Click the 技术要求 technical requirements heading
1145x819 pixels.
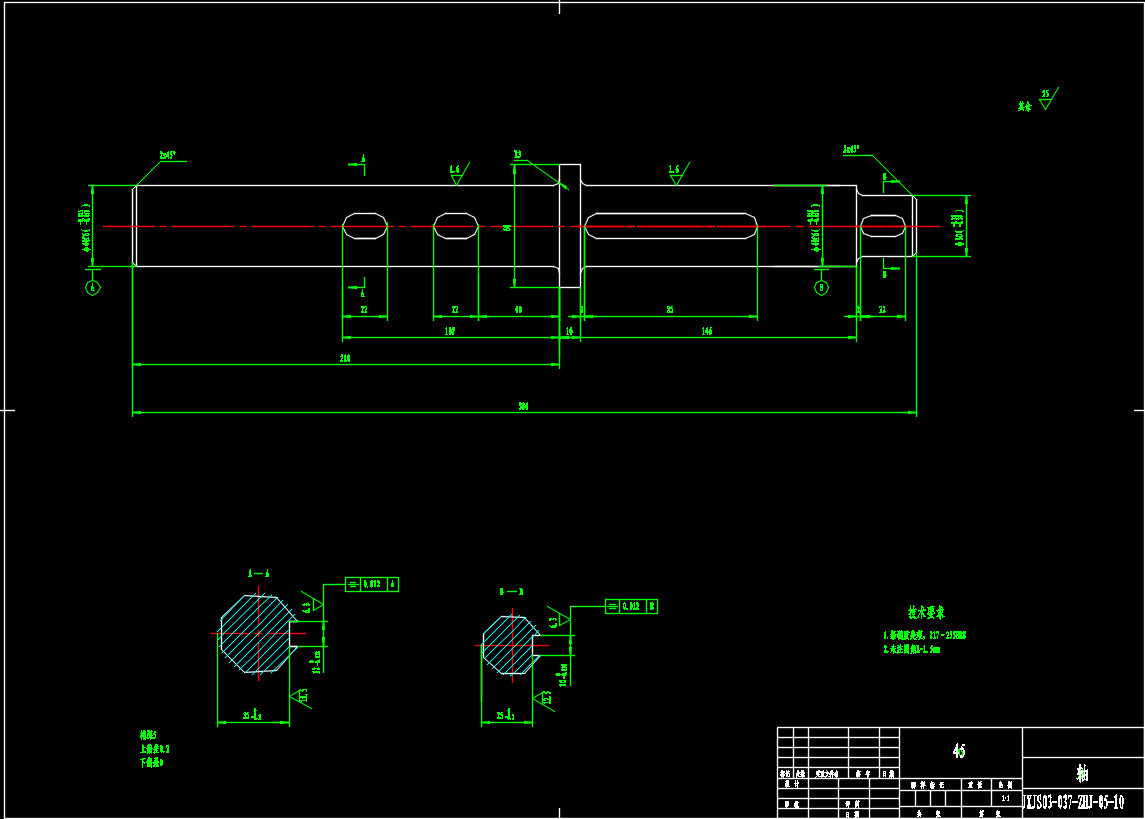[x=926, y=613]
